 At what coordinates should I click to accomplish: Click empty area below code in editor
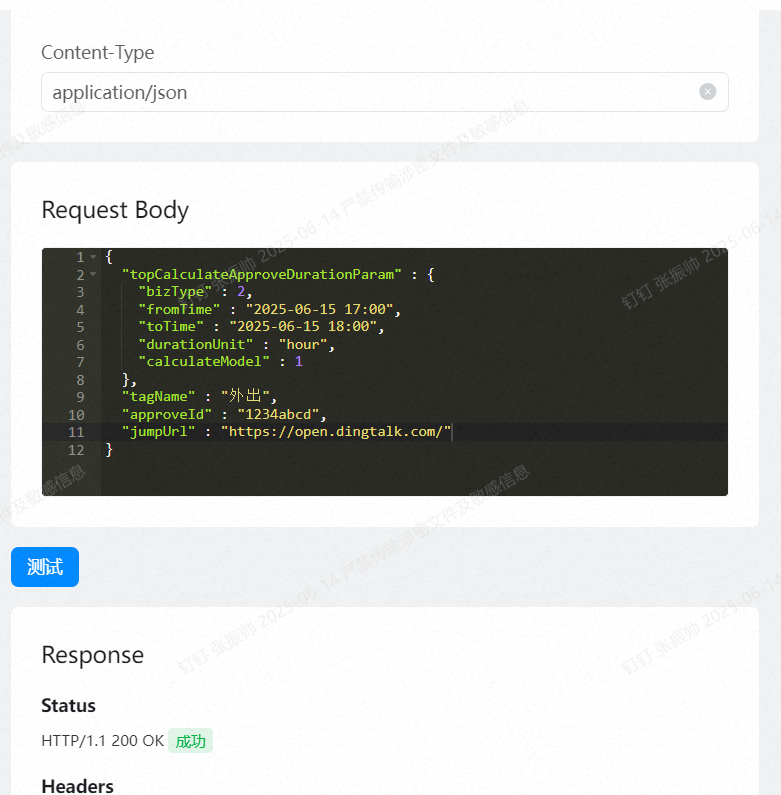click(400, 476)
